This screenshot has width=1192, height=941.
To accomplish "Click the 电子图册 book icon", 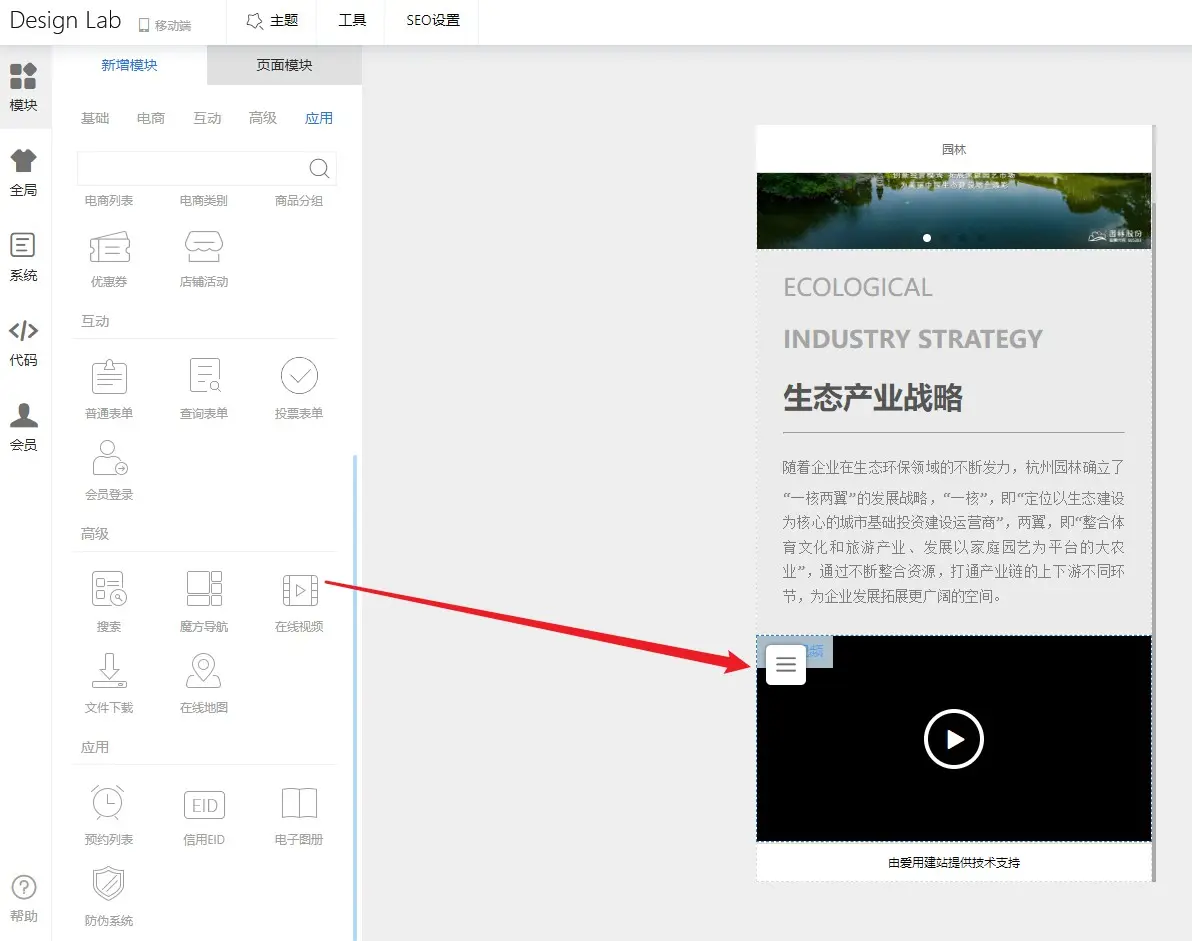I will [299, 804].
